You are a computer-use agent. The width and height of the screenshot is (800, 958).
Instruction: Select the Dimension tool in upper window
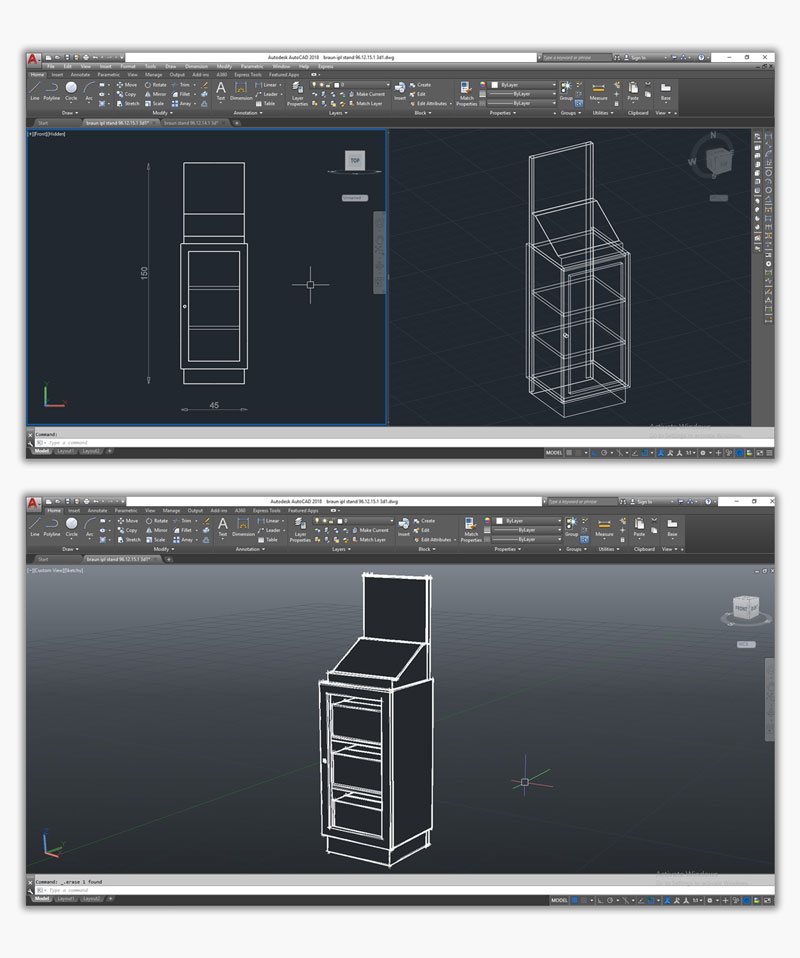tap(241, 91)
